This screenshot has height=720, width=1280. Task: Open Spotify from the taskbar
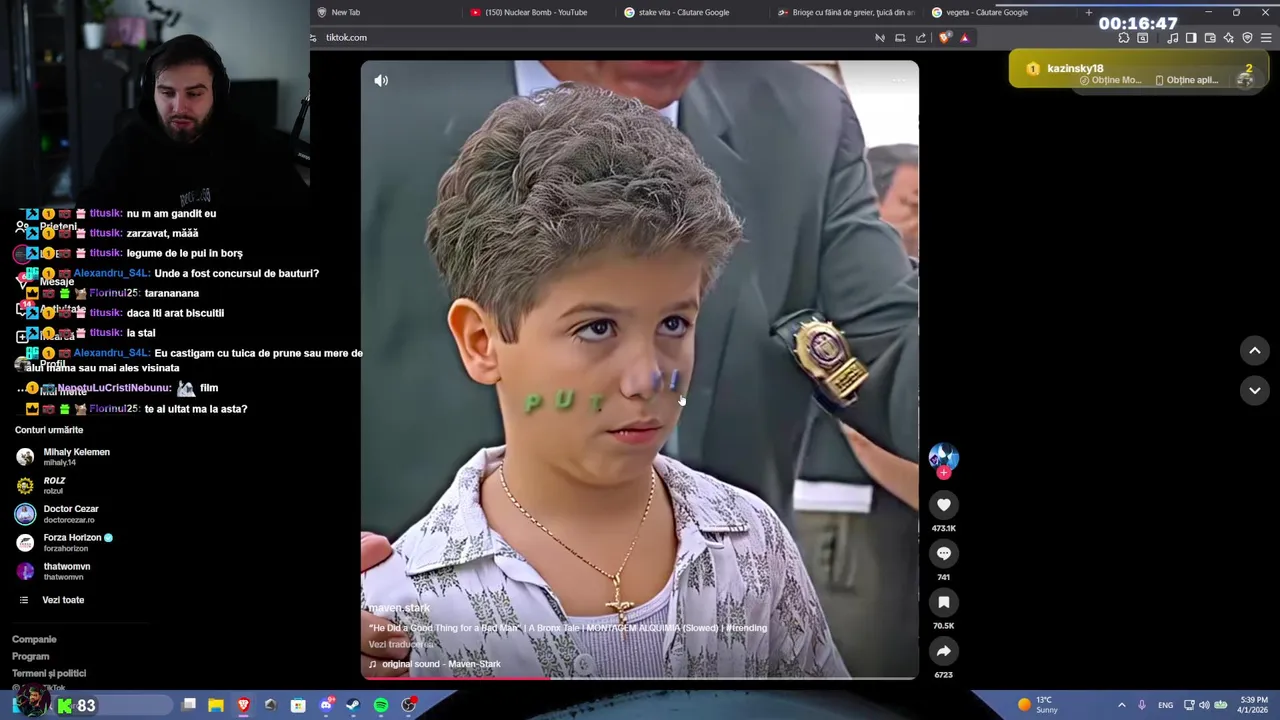click(x=381, y=705)
